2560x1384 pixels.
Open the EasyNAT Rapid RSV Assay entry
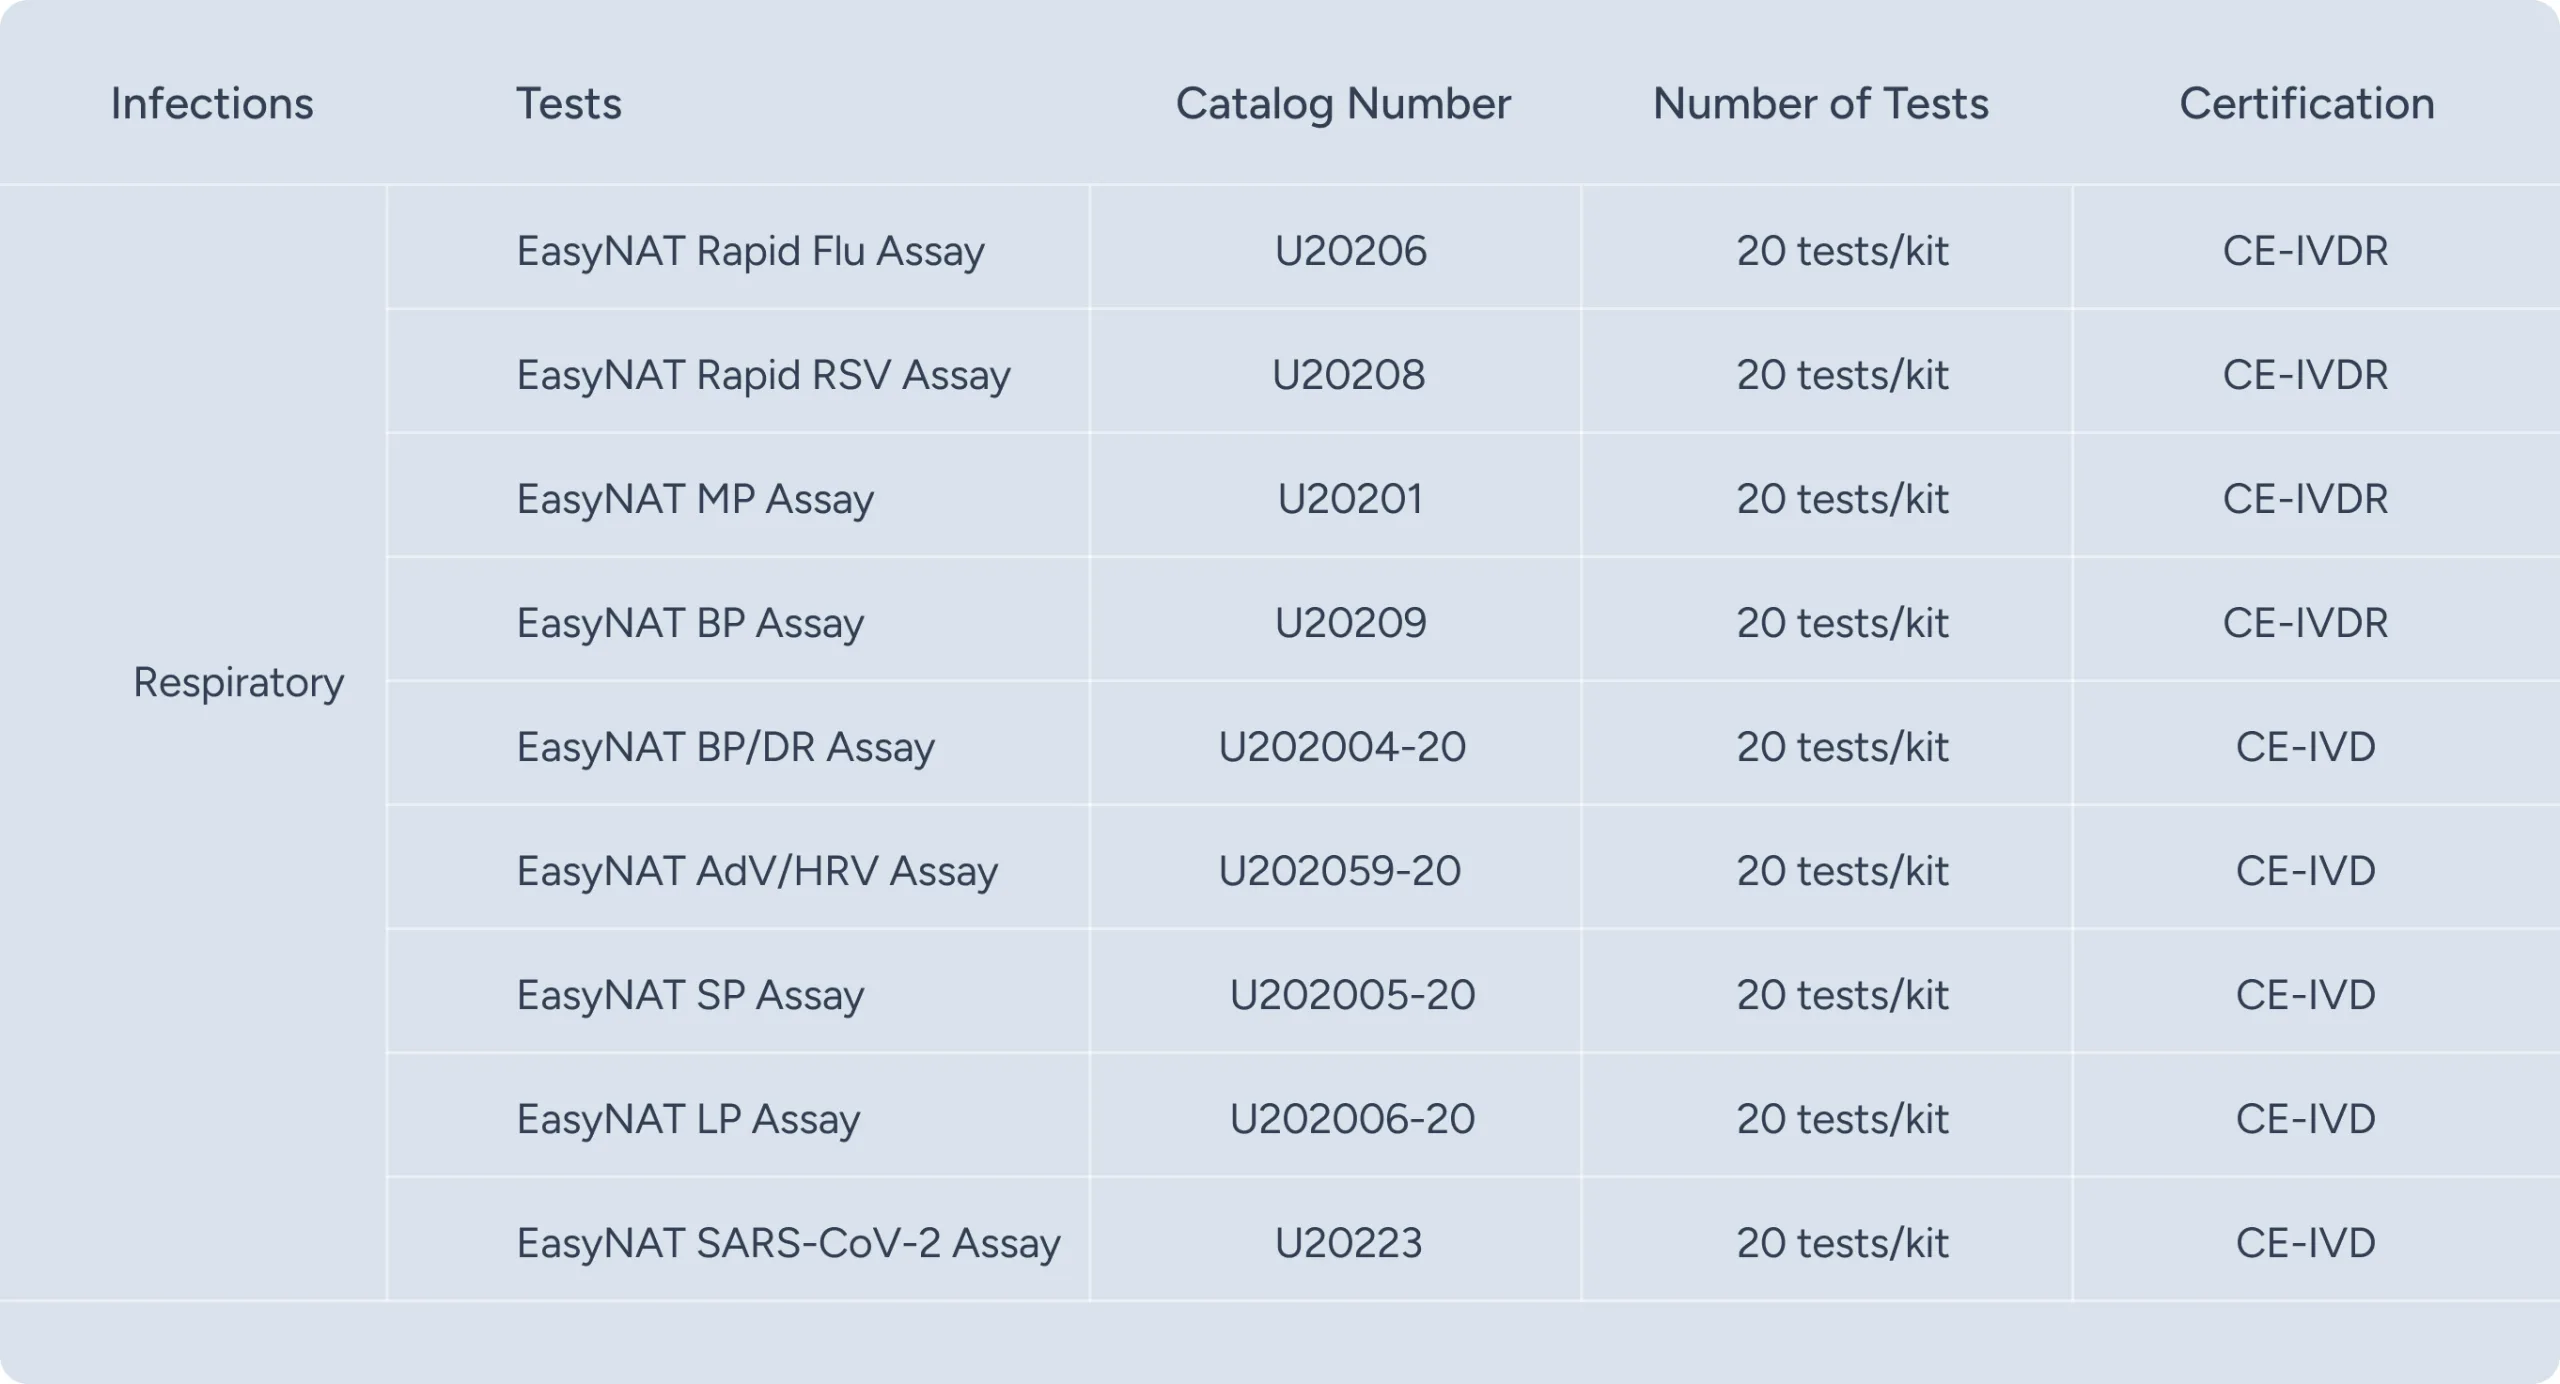763,375
